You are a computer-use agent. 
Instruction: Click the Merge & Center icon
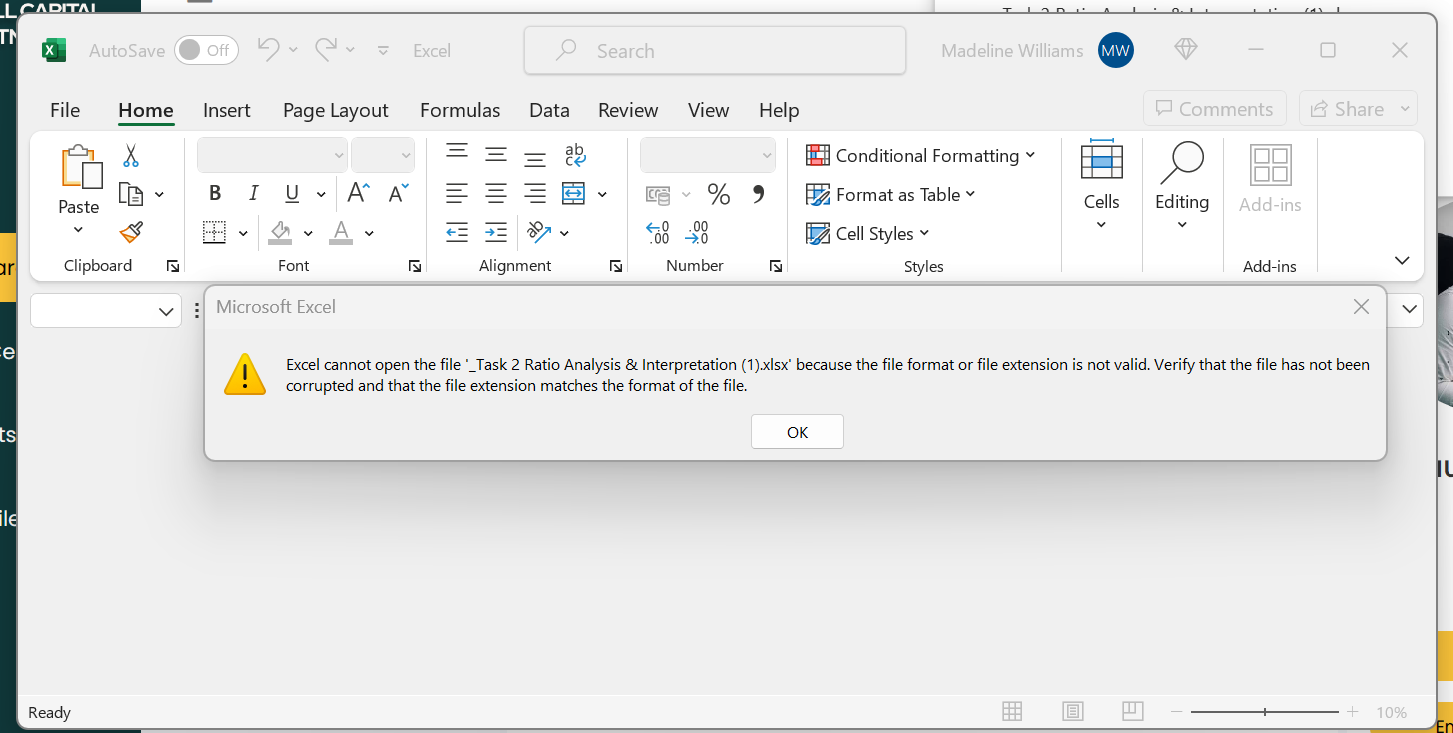click(574, 194)
